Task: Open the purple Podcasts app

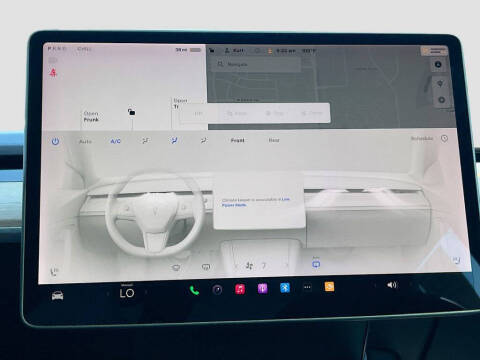Action: click(262, 288)
